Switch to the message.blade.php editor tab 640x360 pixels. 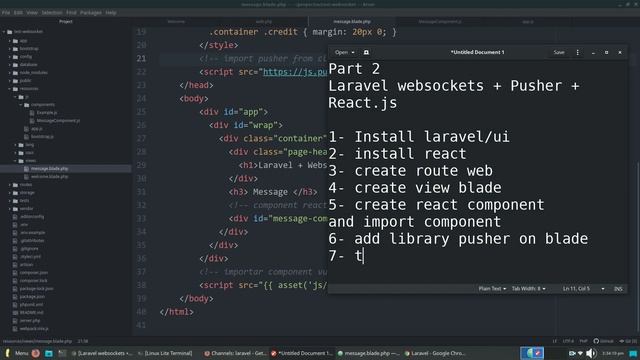point(352,22)
